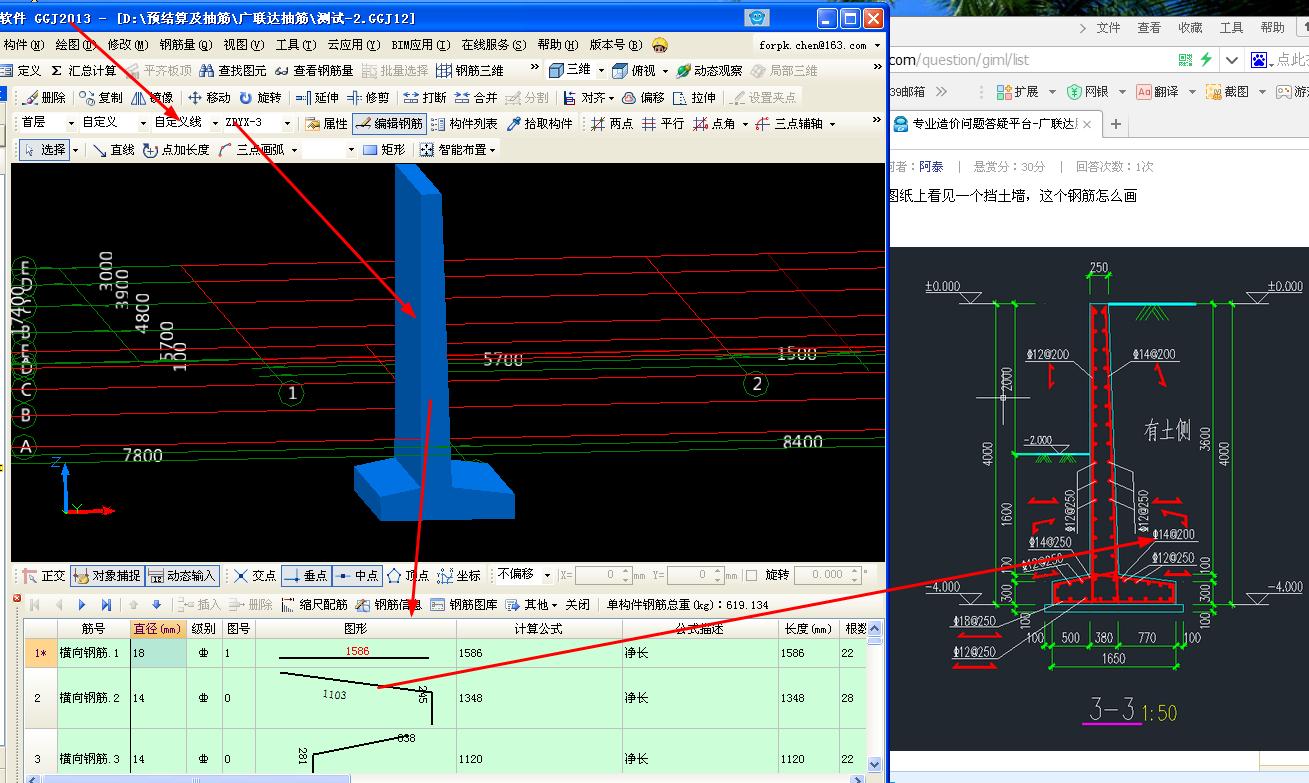1309x783 pixels.
Task: Open the 首层 floor dropdown
Action: coord(71,124)
